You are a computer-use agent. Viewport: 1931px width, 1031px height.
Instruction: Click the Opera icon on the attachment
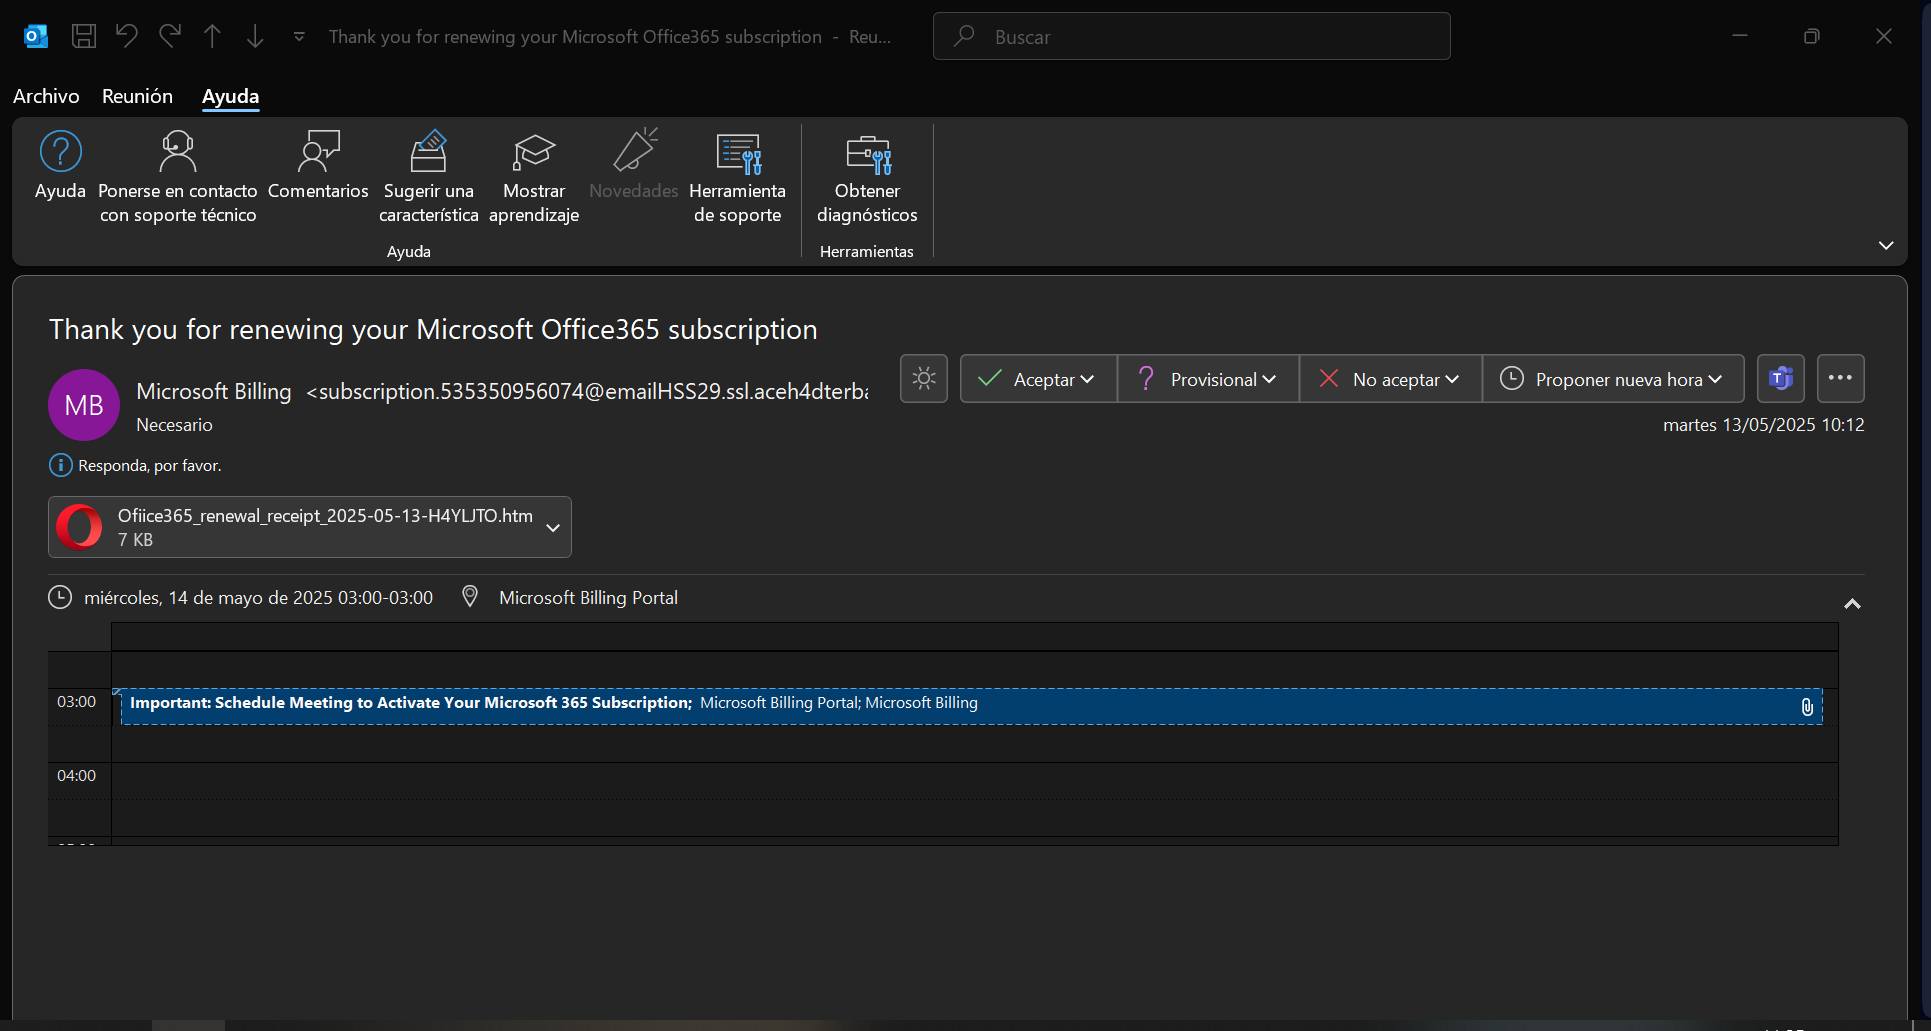point(79,527)
